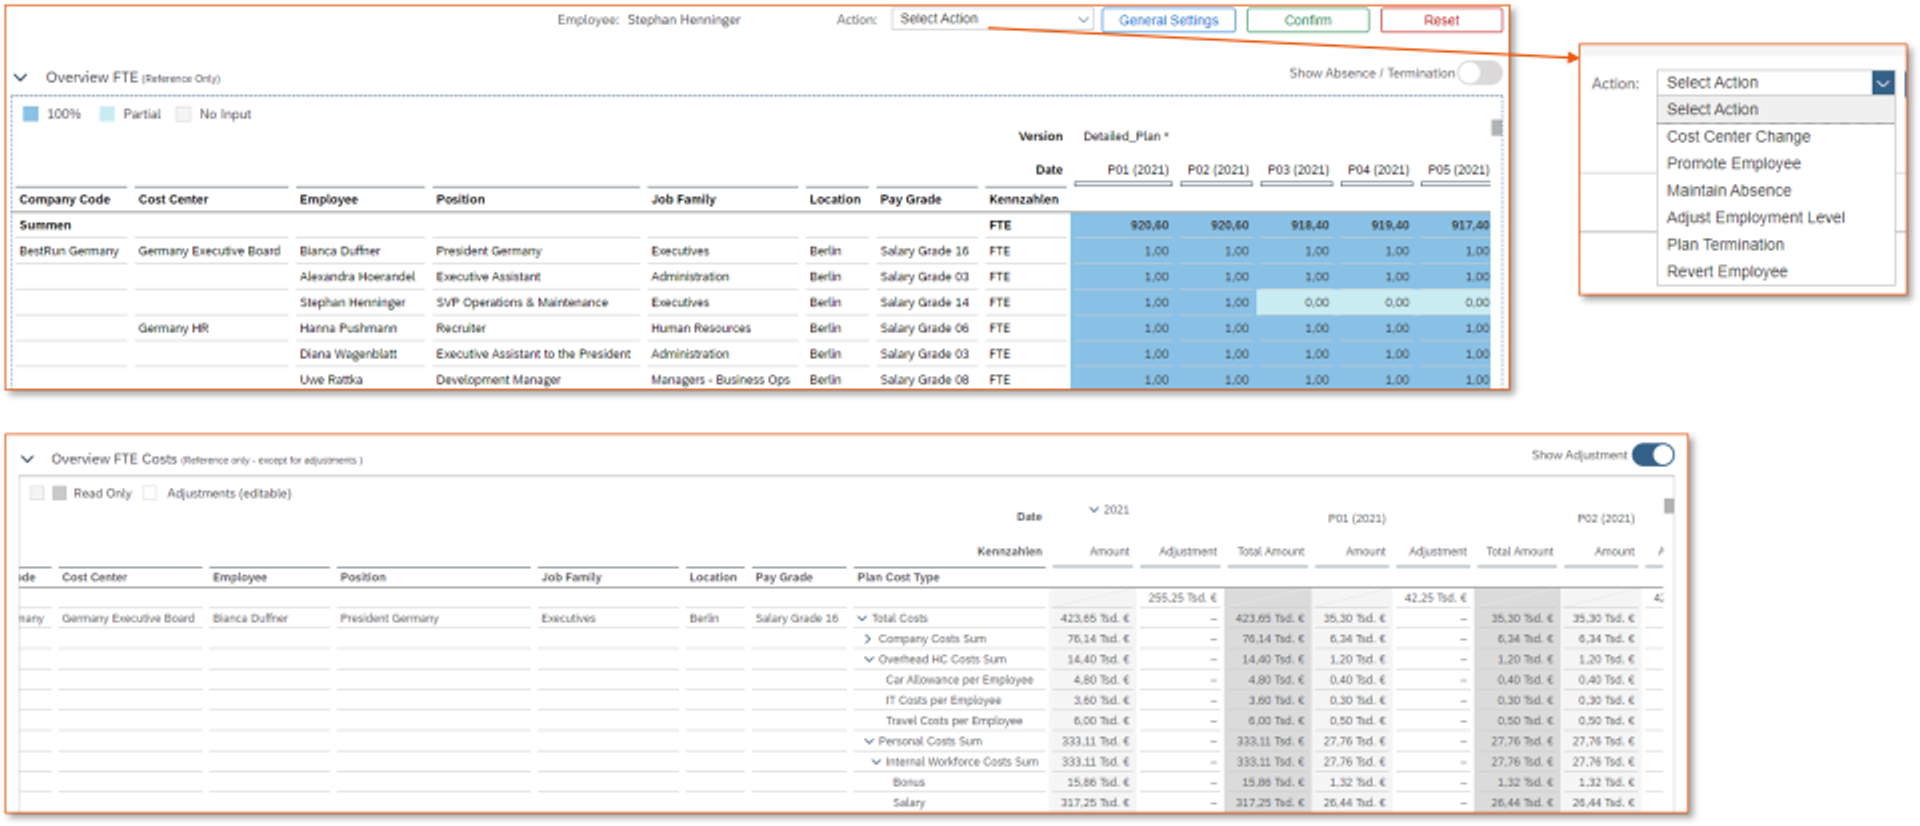Select Plan Termination from the action list
1920x826 pixels.
click(x=1725, y=244)
